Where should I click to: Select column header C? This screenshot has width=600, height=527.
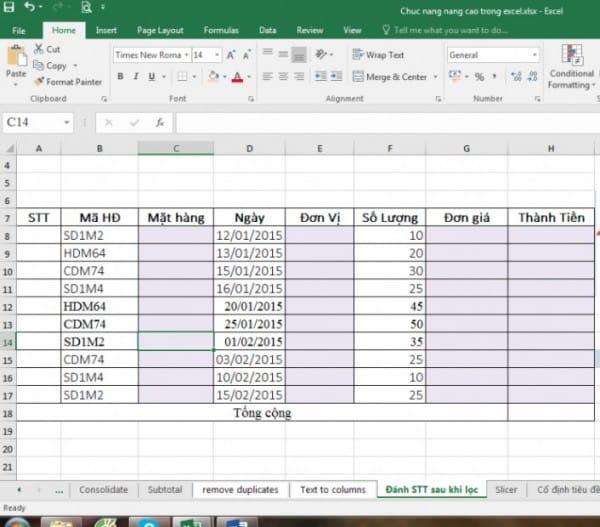[176, 148]
